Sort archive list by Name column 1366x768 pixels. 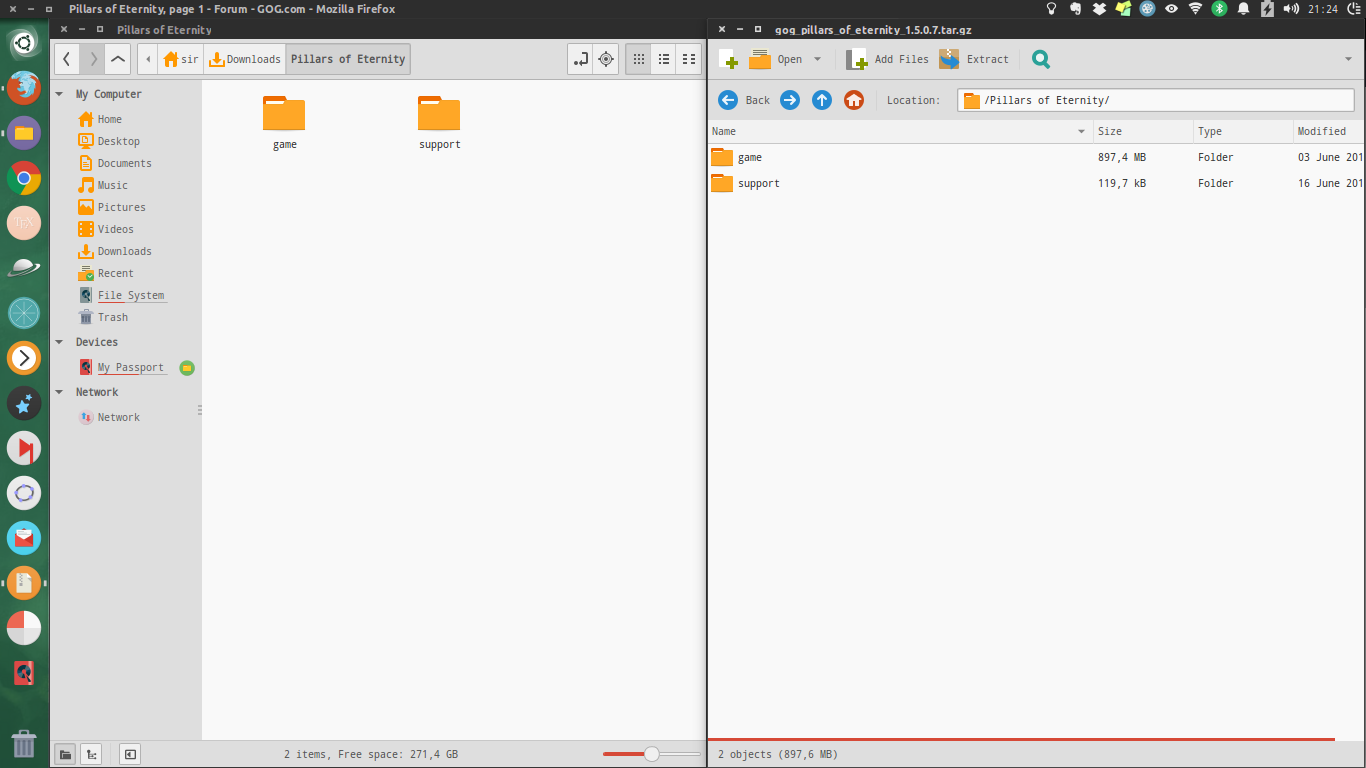900,131
